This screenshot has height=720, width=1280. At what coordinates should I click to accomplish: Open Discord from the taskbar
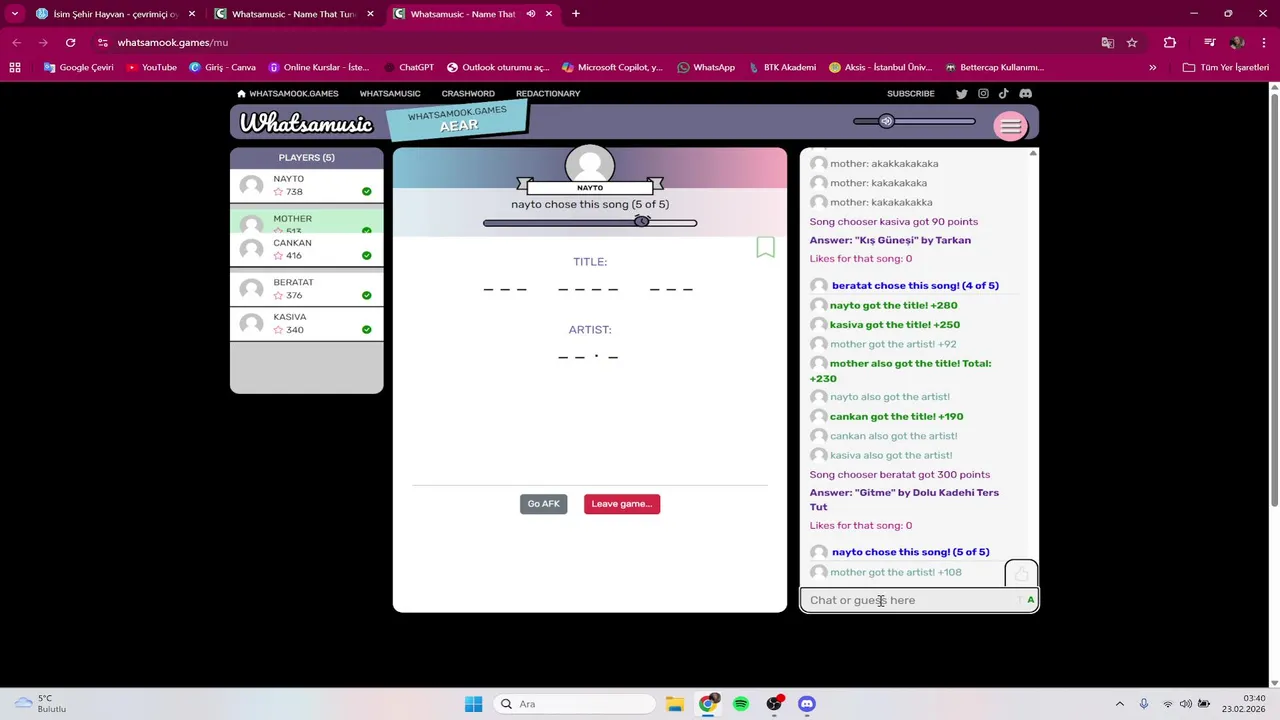click(807, 704)
